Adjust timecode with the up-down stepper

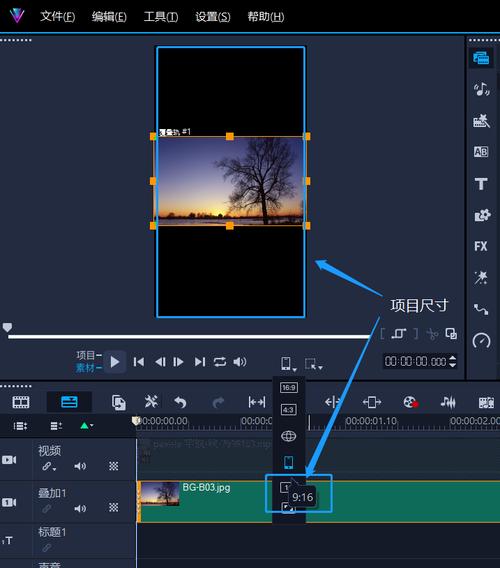[453, 361]
